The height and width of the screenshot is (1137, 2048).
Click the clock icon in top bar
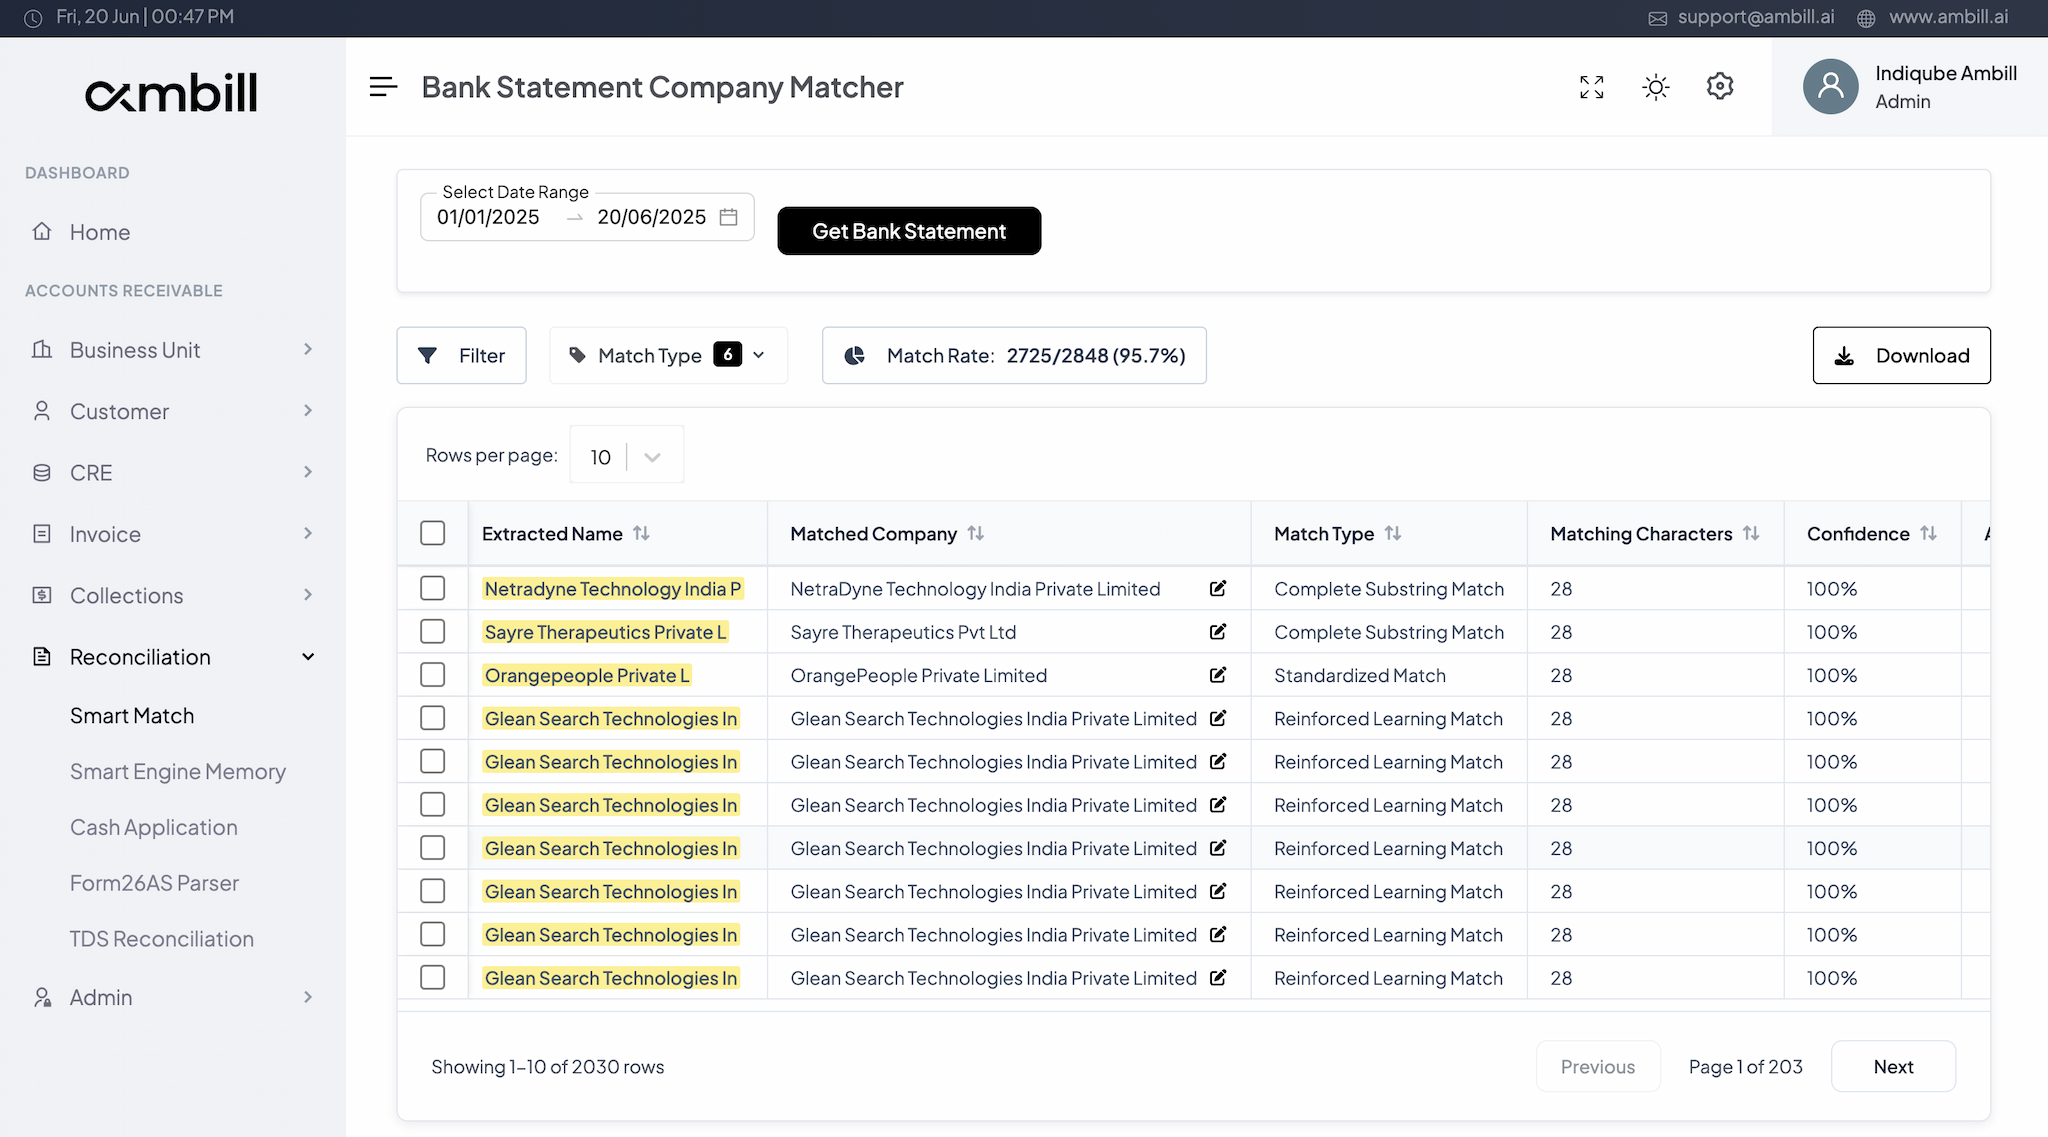click(33, 18)
